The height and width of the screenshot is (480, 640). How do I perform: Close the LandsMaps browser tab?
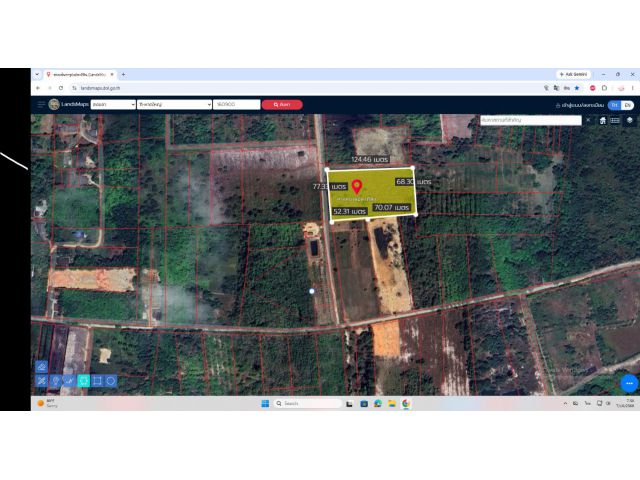tap(112, 75)
